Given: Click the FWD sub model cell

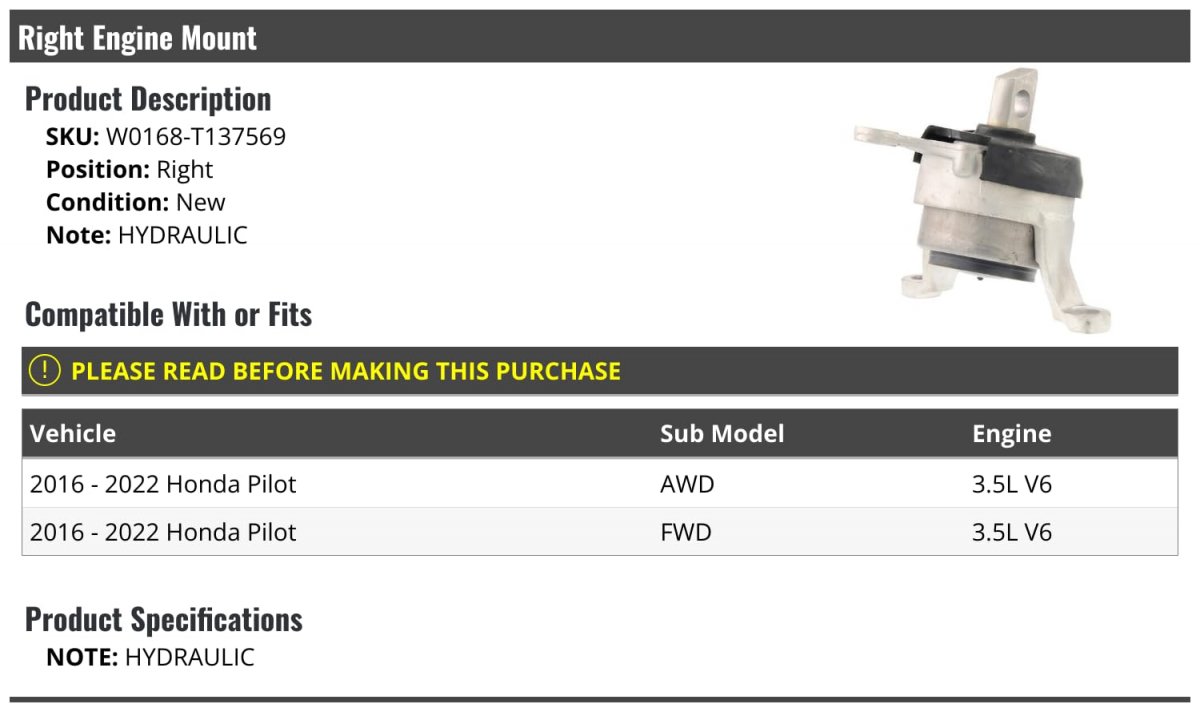Looking at the screenshot, I should [686, 532].
